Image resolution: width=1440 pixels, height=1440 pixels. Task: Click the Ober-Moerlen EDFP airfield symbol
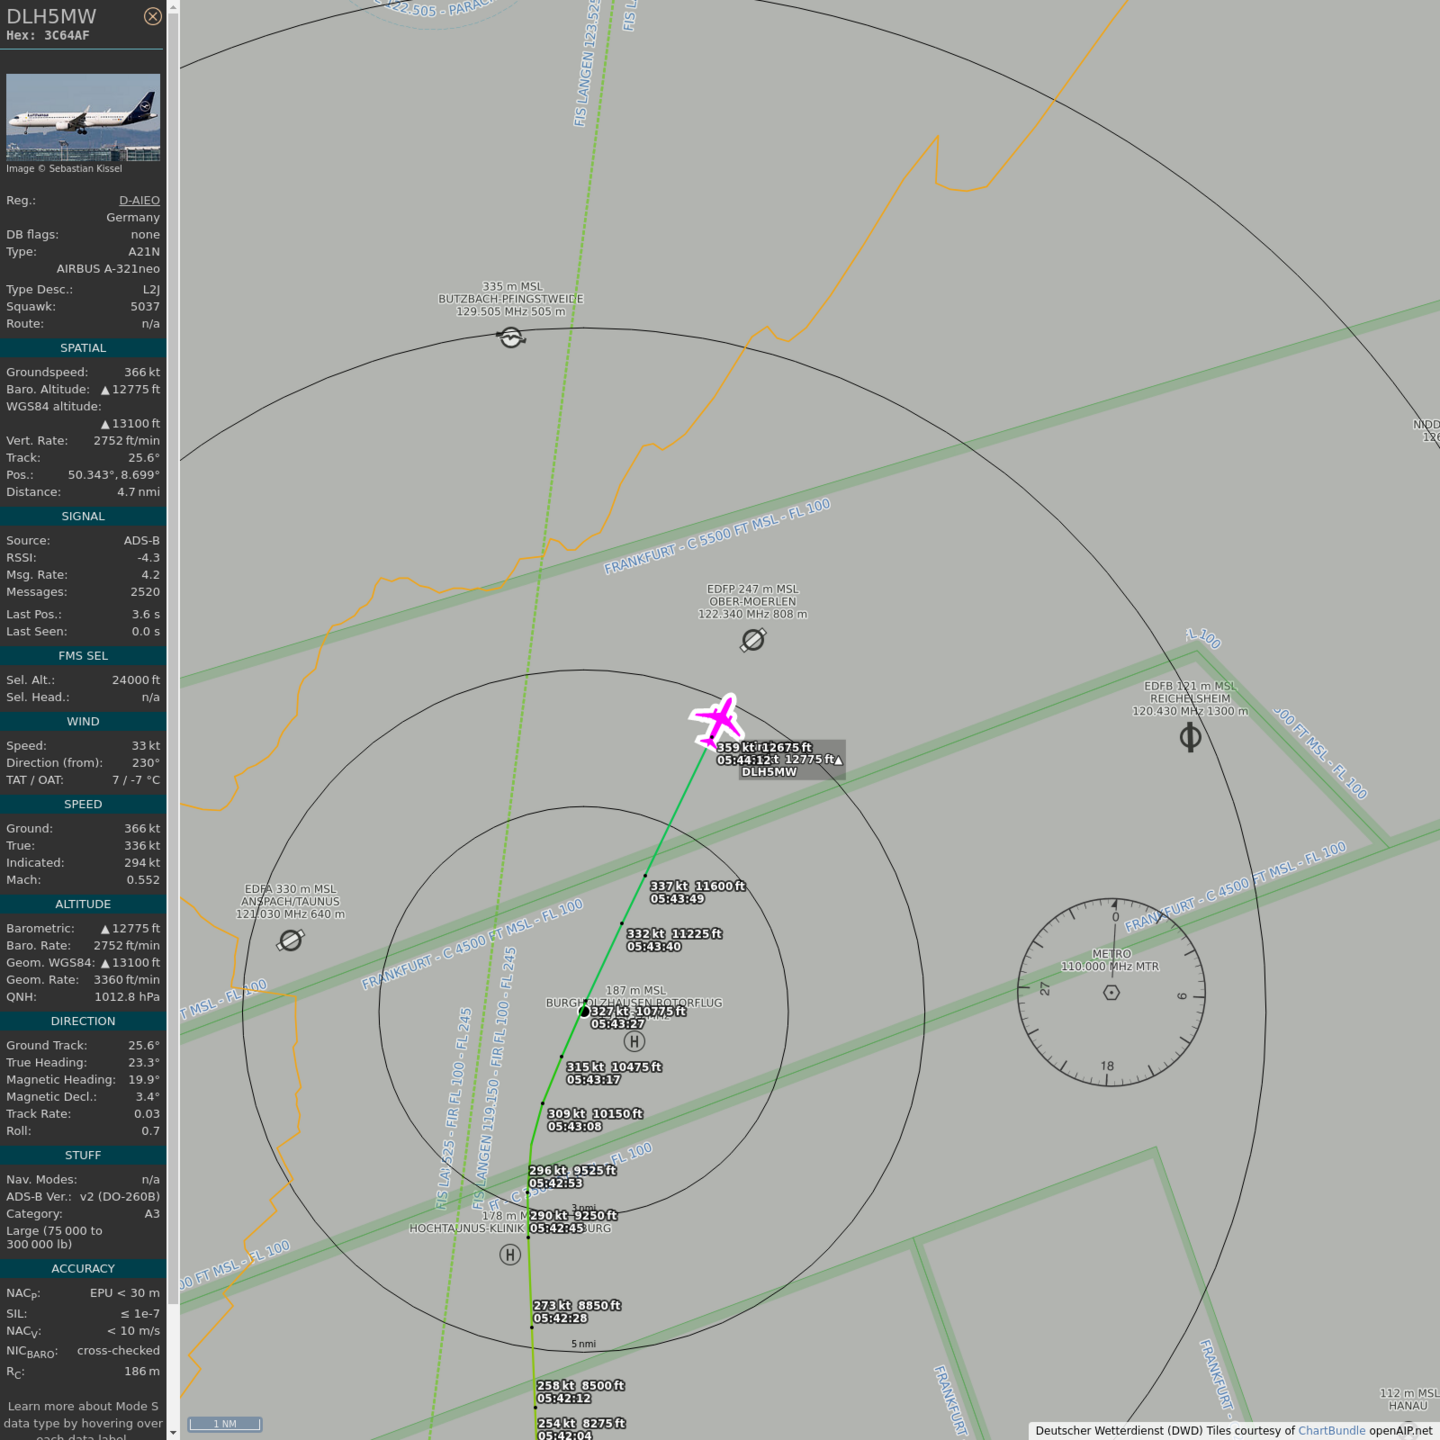[753, 640]
